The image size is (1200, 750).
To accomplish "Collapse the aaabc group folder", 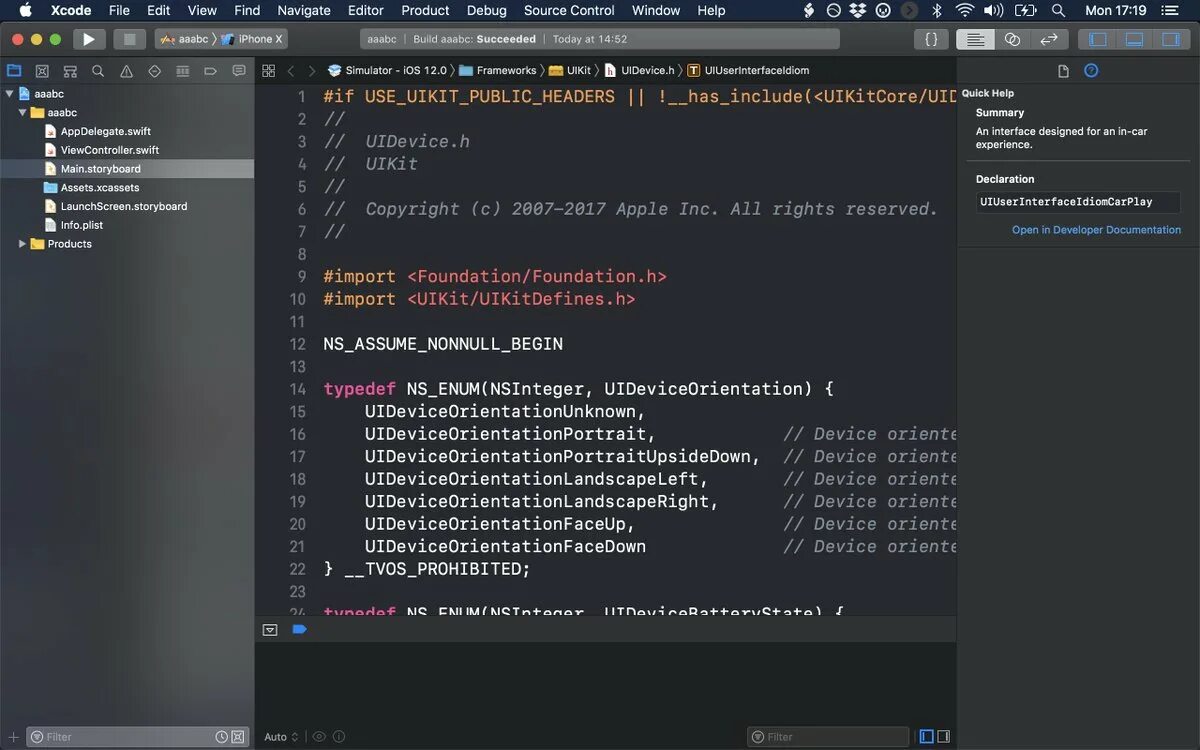I will pyautogui.click(x=23, y=112).
